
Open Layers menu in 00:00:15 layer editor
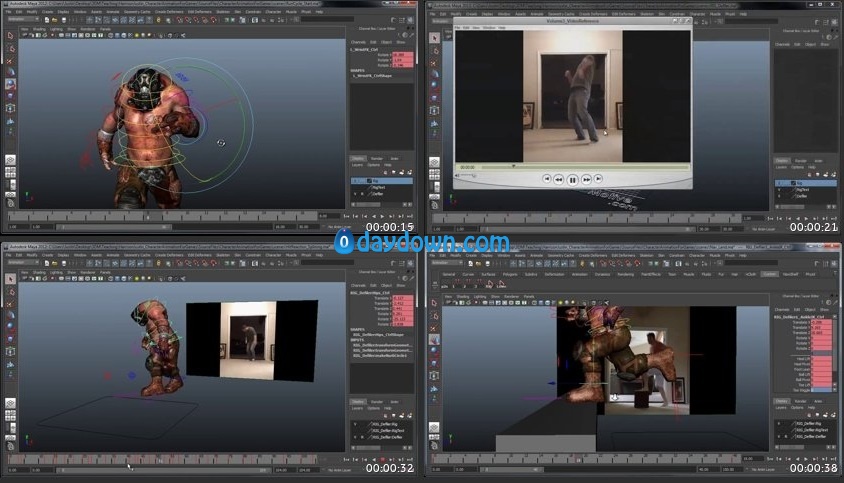click(357, 165)
